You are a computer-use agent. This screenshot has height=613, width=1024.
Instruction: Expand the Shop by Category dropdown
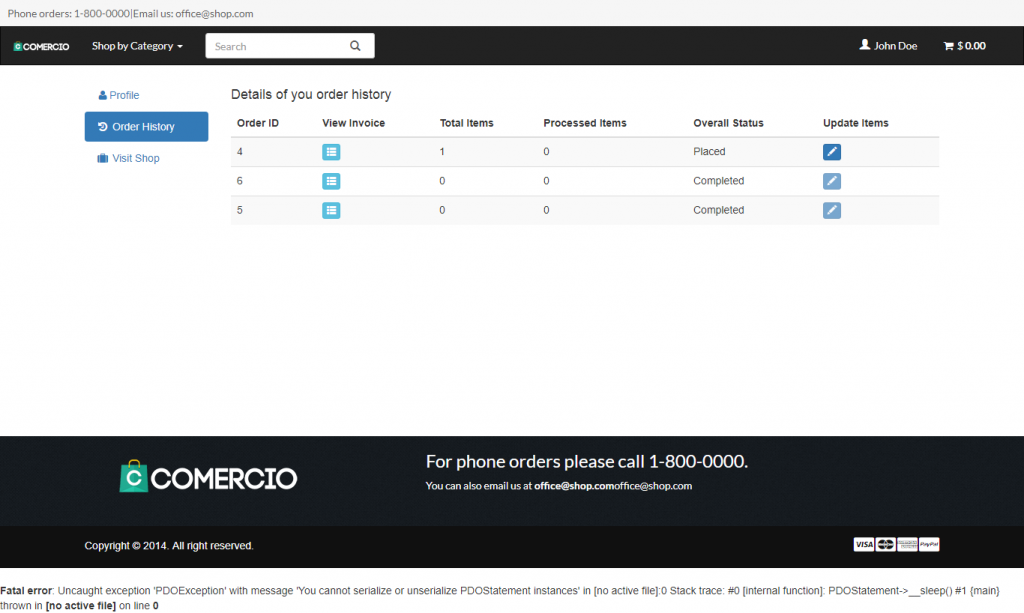coord(137,46)
